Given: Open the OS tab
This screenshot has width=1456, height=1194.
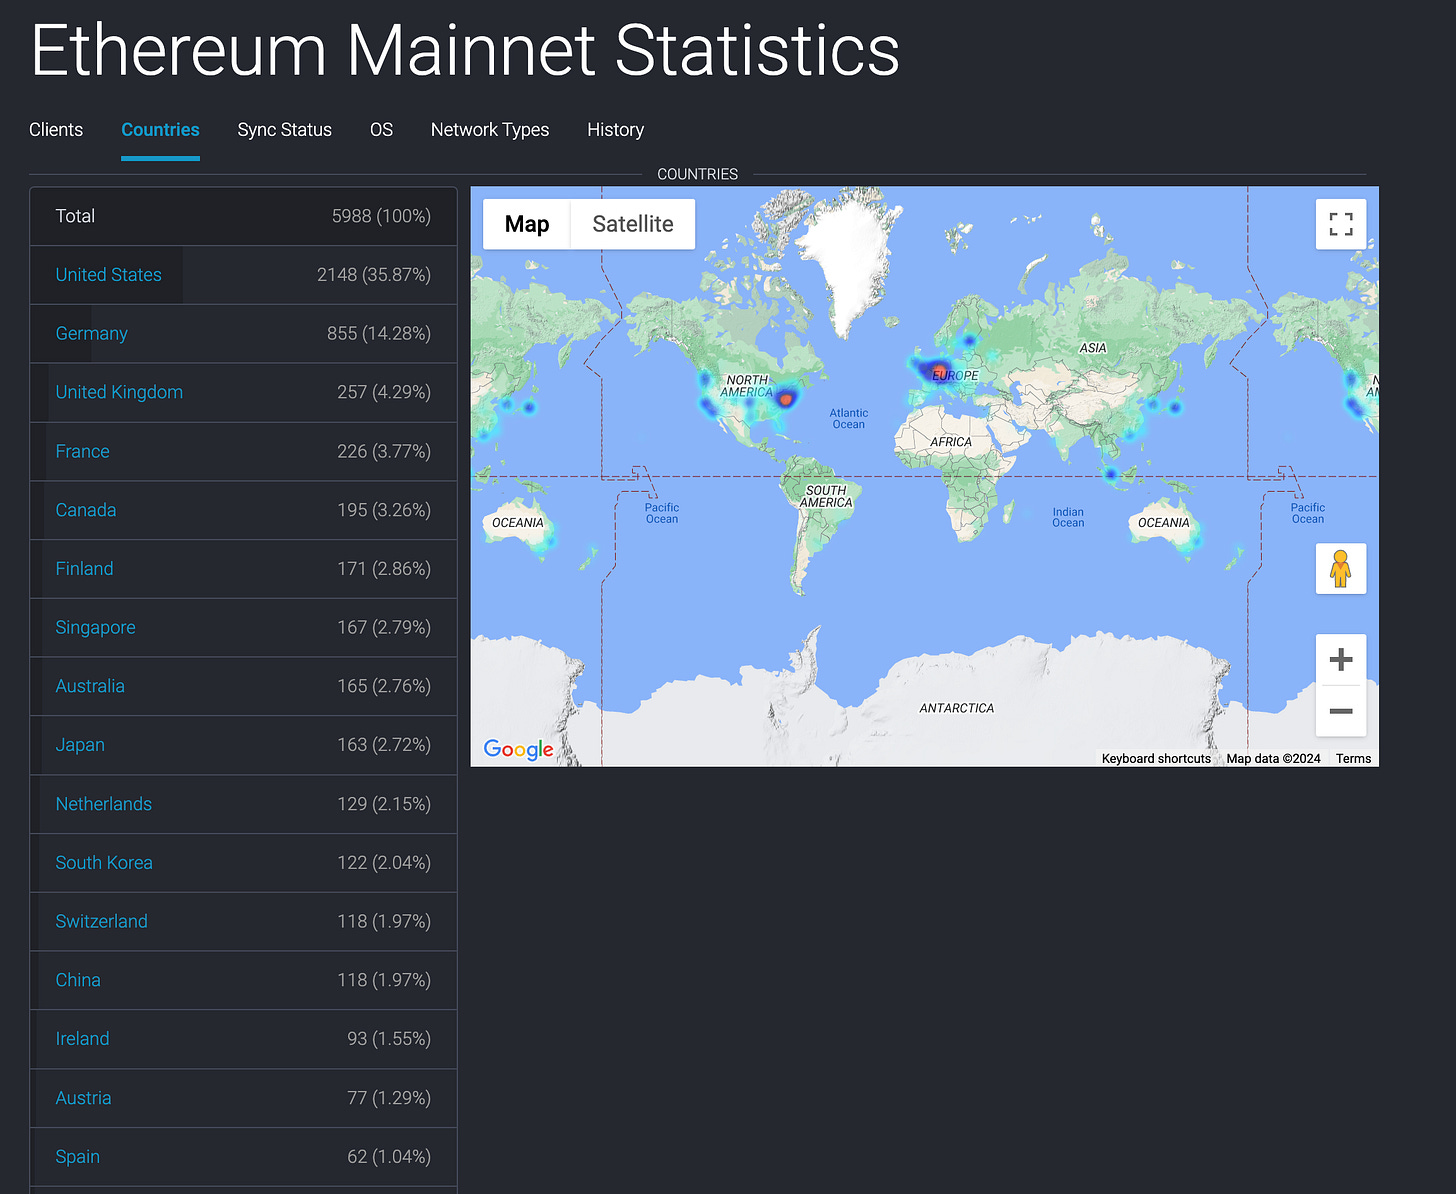Looking at the screenshot, I should pyautogui.click(x=381, y=130).
